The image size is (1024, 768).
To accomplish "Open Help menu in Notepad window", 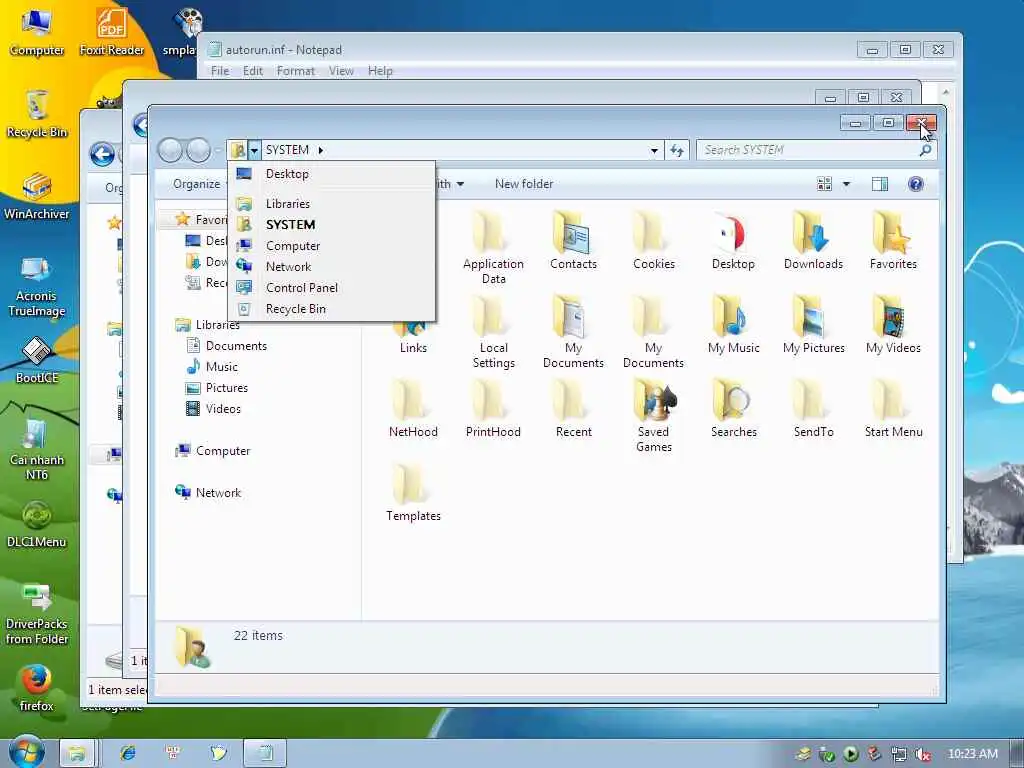I will coord(380,71).
